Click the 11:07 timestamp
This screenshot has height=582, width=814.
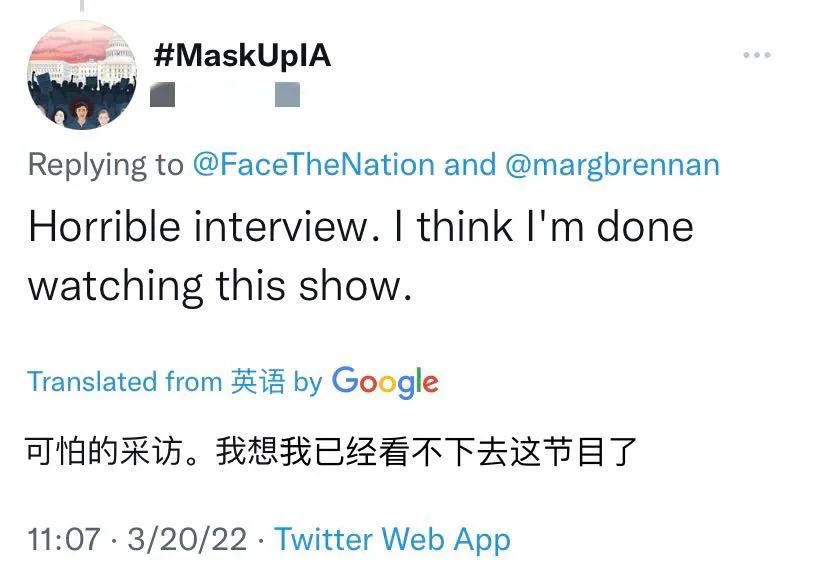click(x=63, y=539)
